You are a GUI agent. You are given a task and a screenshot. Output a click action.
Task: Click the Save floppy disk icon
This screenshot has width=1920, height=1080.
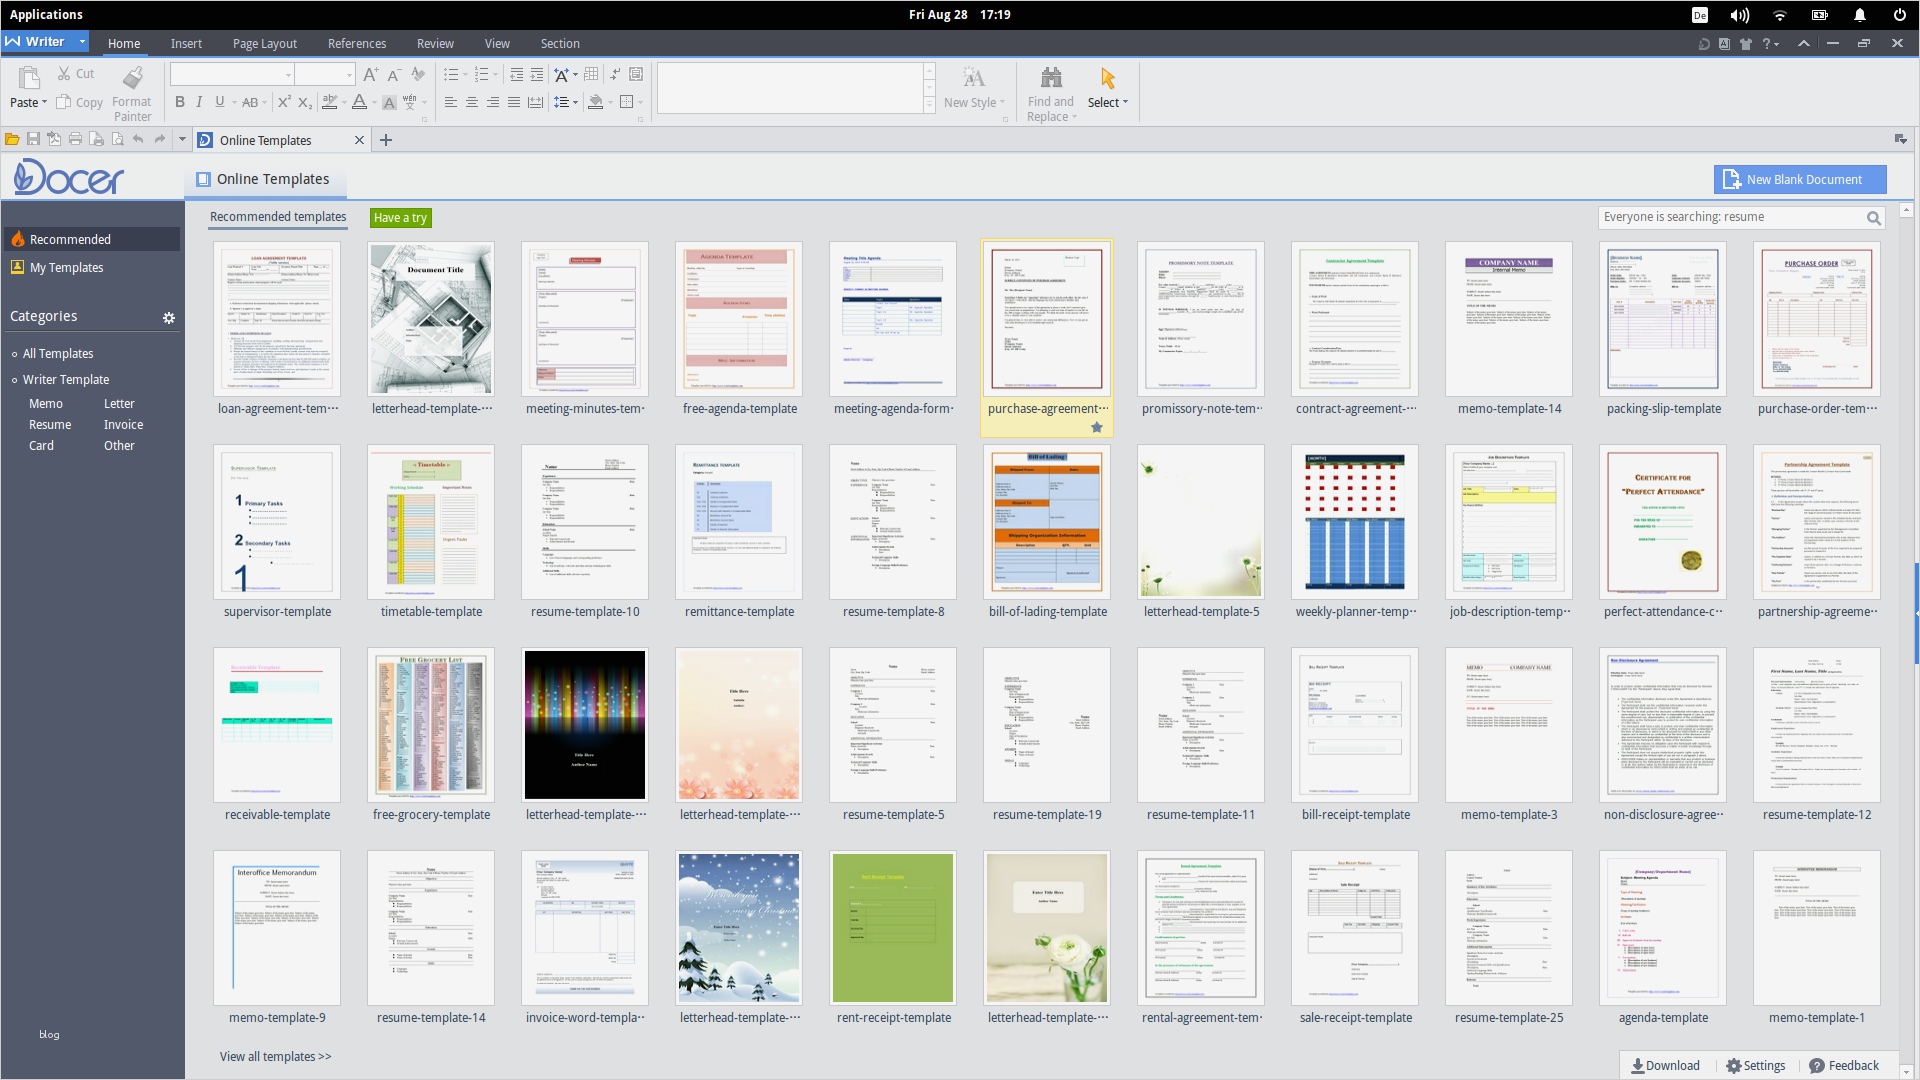pos(33,140)
